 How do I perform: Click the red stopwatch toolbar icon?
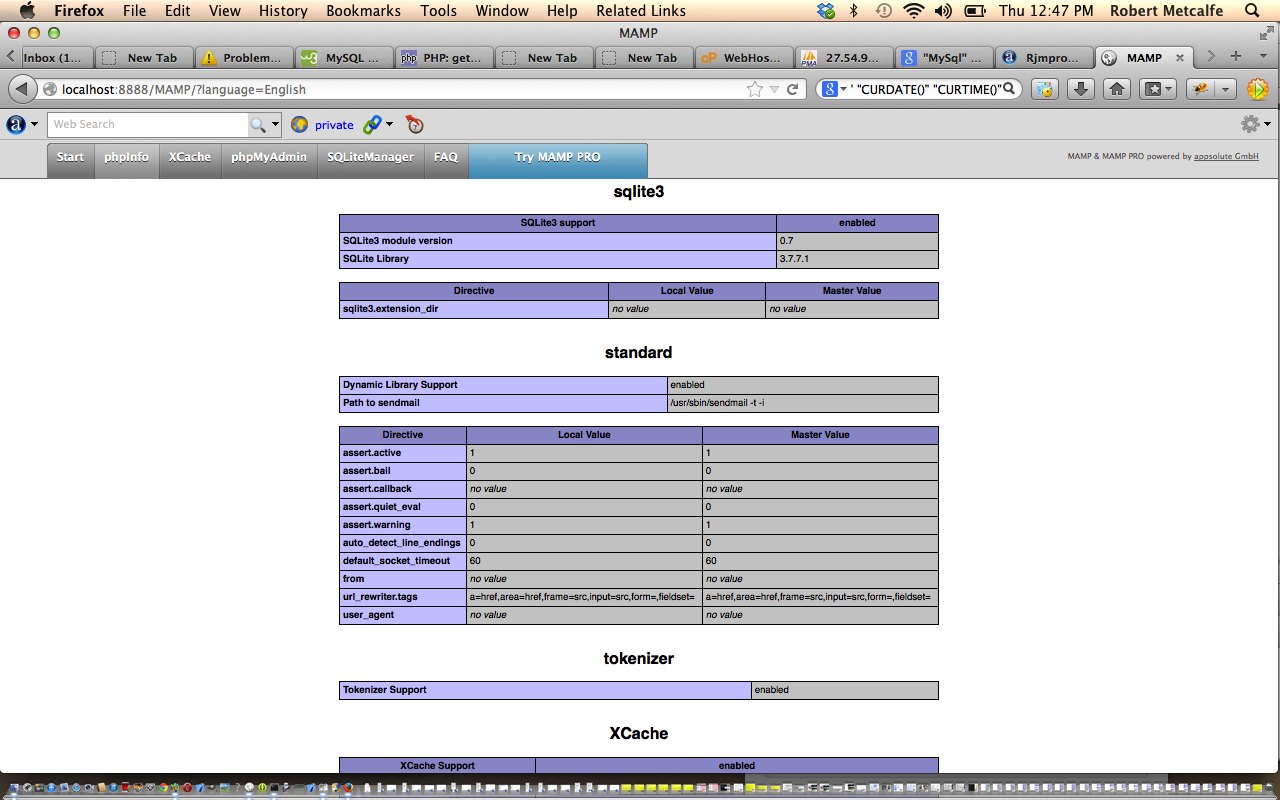coord(415,124)
